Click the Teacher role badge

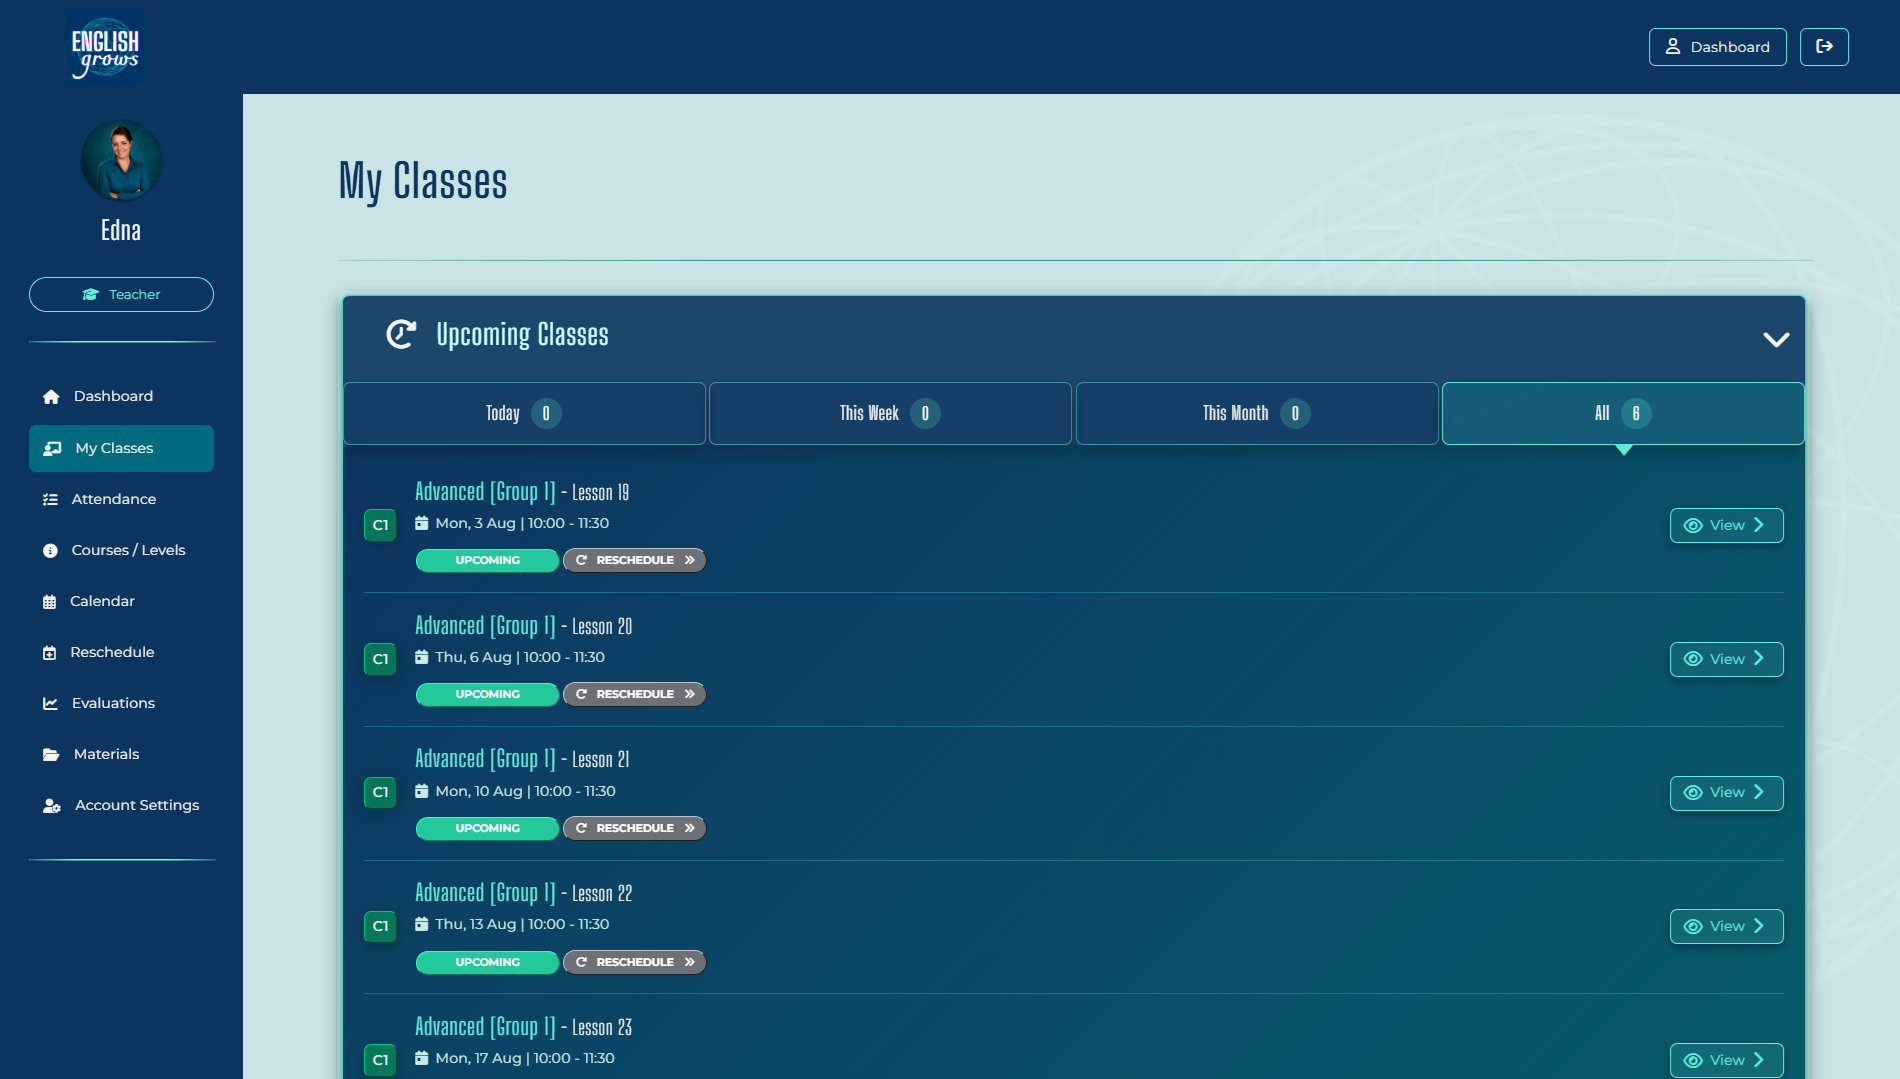click(x=121, y=294)
